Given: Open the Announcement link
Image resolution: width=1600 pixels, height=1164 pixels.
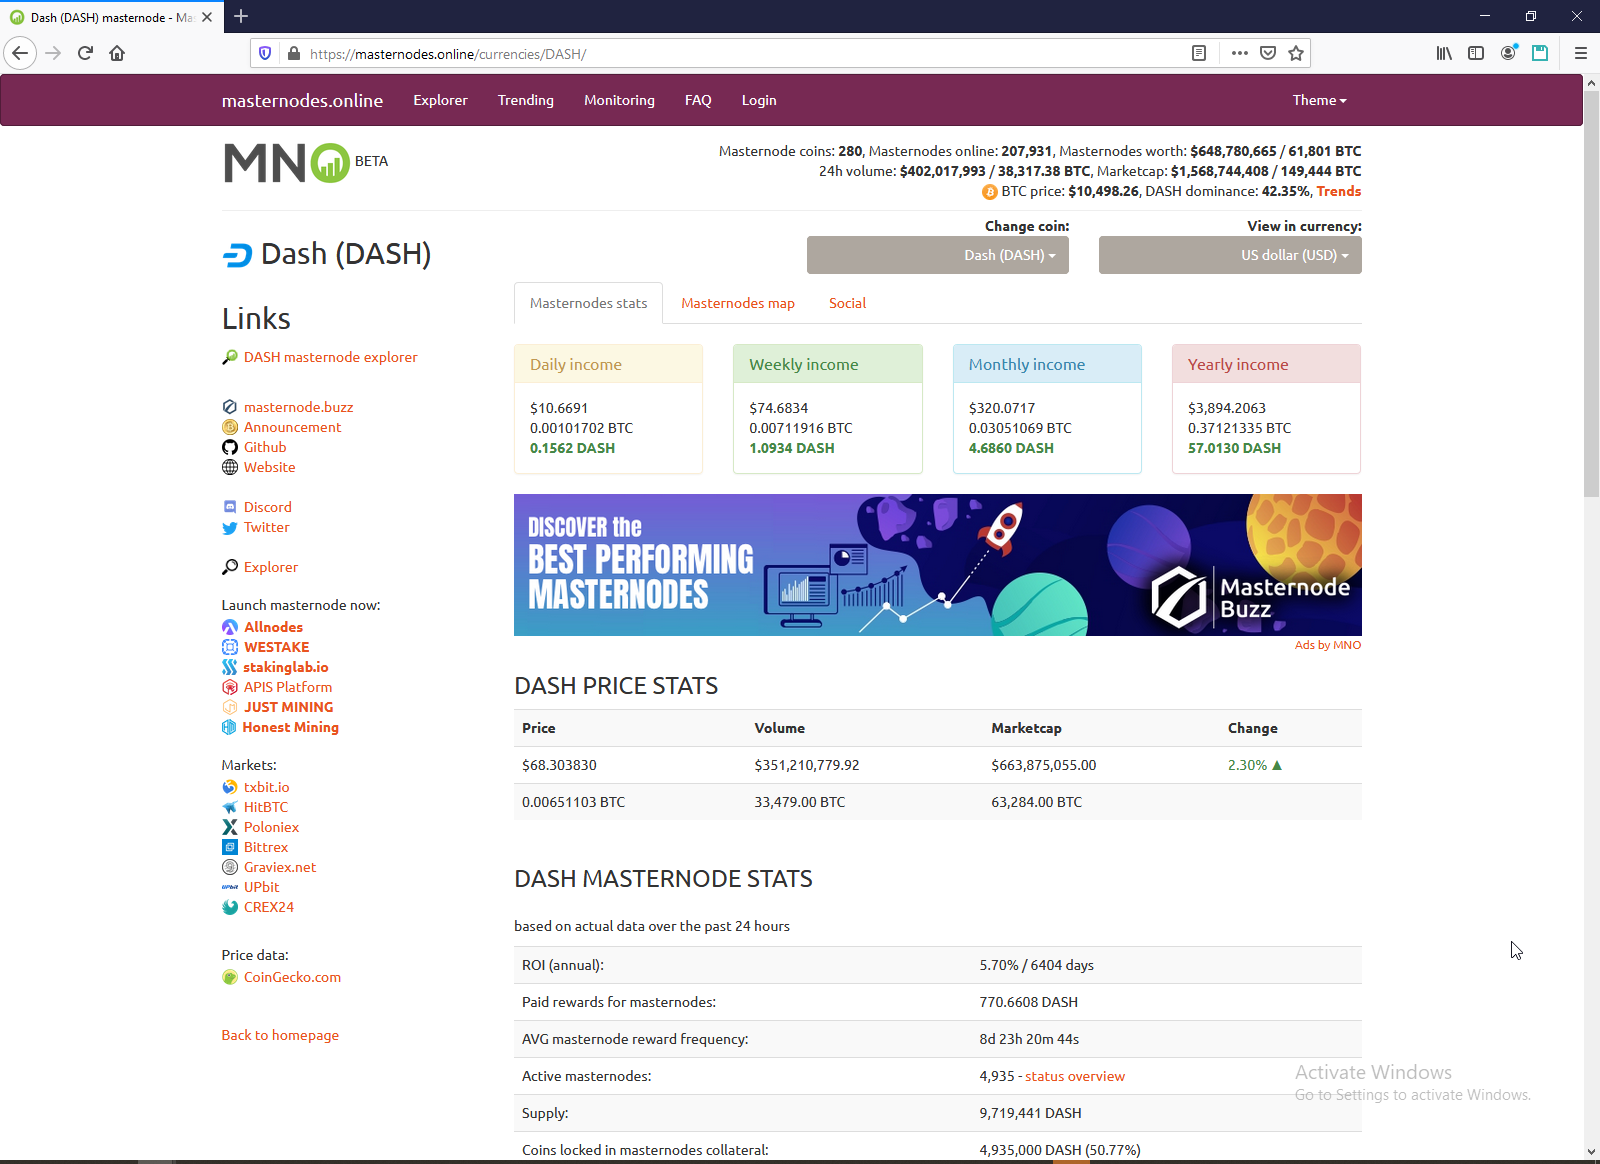Looking at the screenshot, I should click(x=292, y=427).
